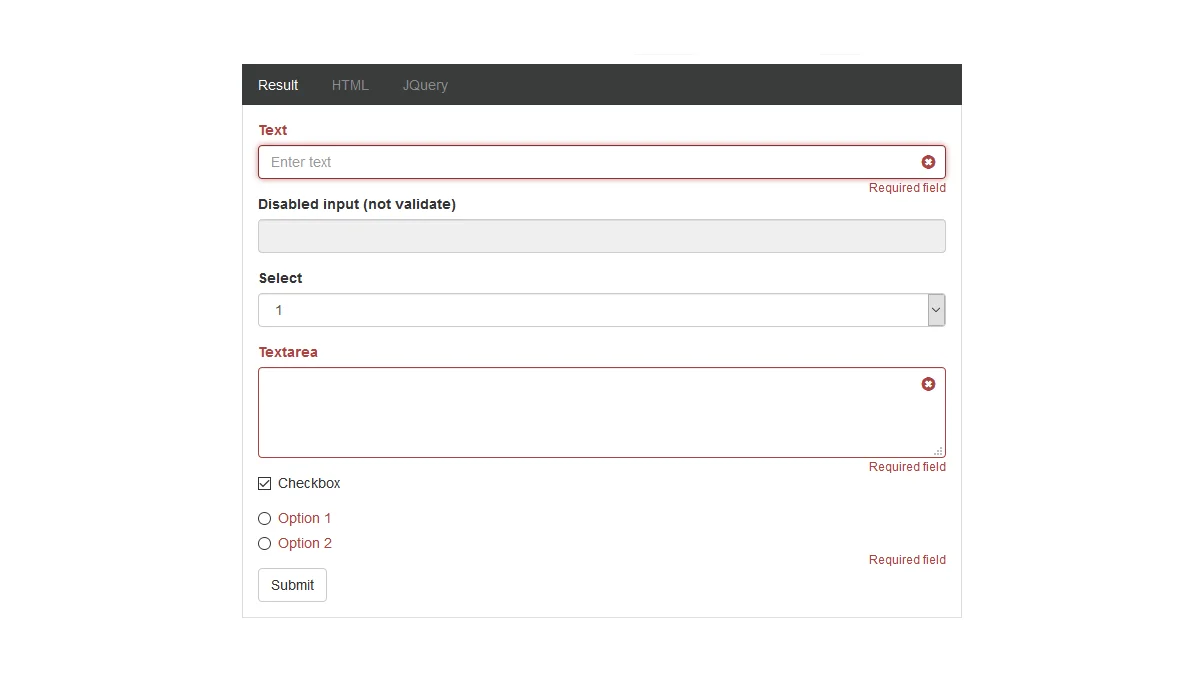Click the resize handle of the Textarea
Viewport: 1200px width, 680px height.
[940, 452]
